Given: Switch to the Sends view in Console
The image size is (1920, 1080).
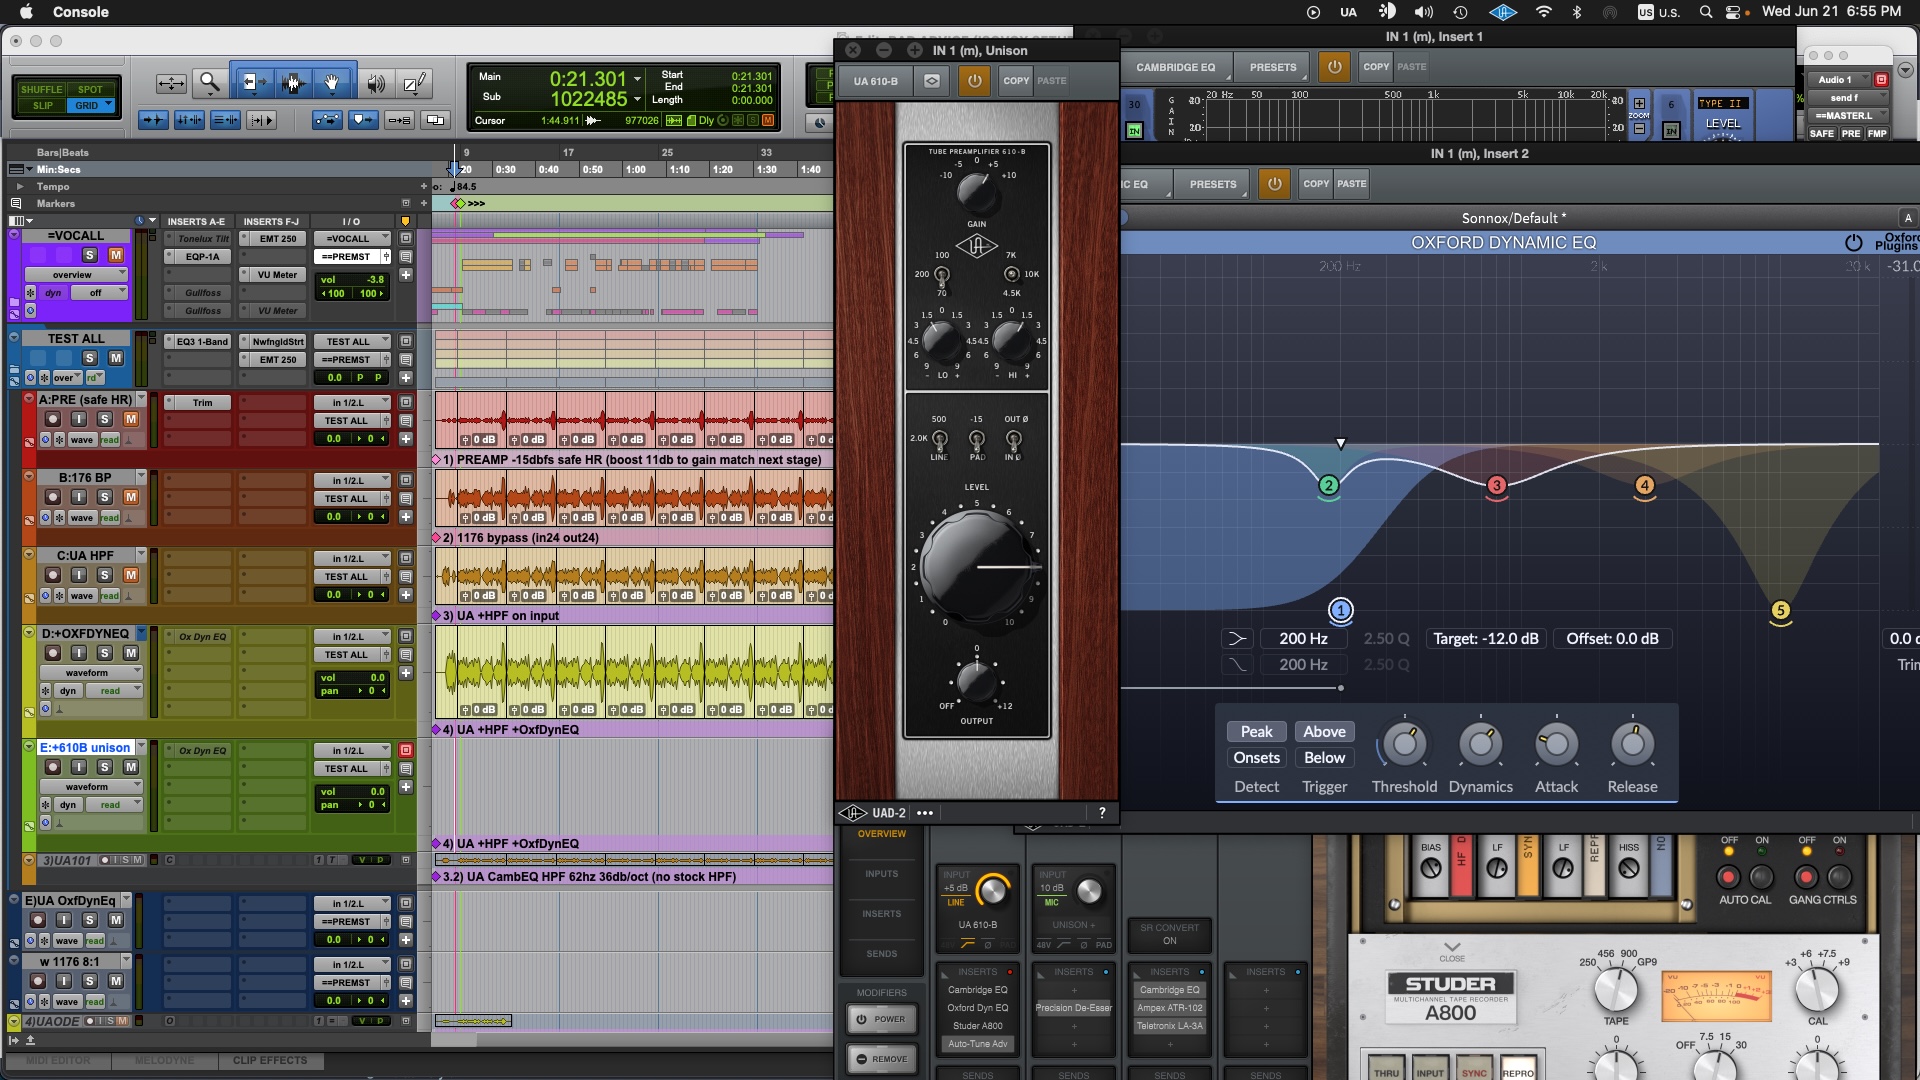Looking at the screenshot, I should [x=881, y=954].
